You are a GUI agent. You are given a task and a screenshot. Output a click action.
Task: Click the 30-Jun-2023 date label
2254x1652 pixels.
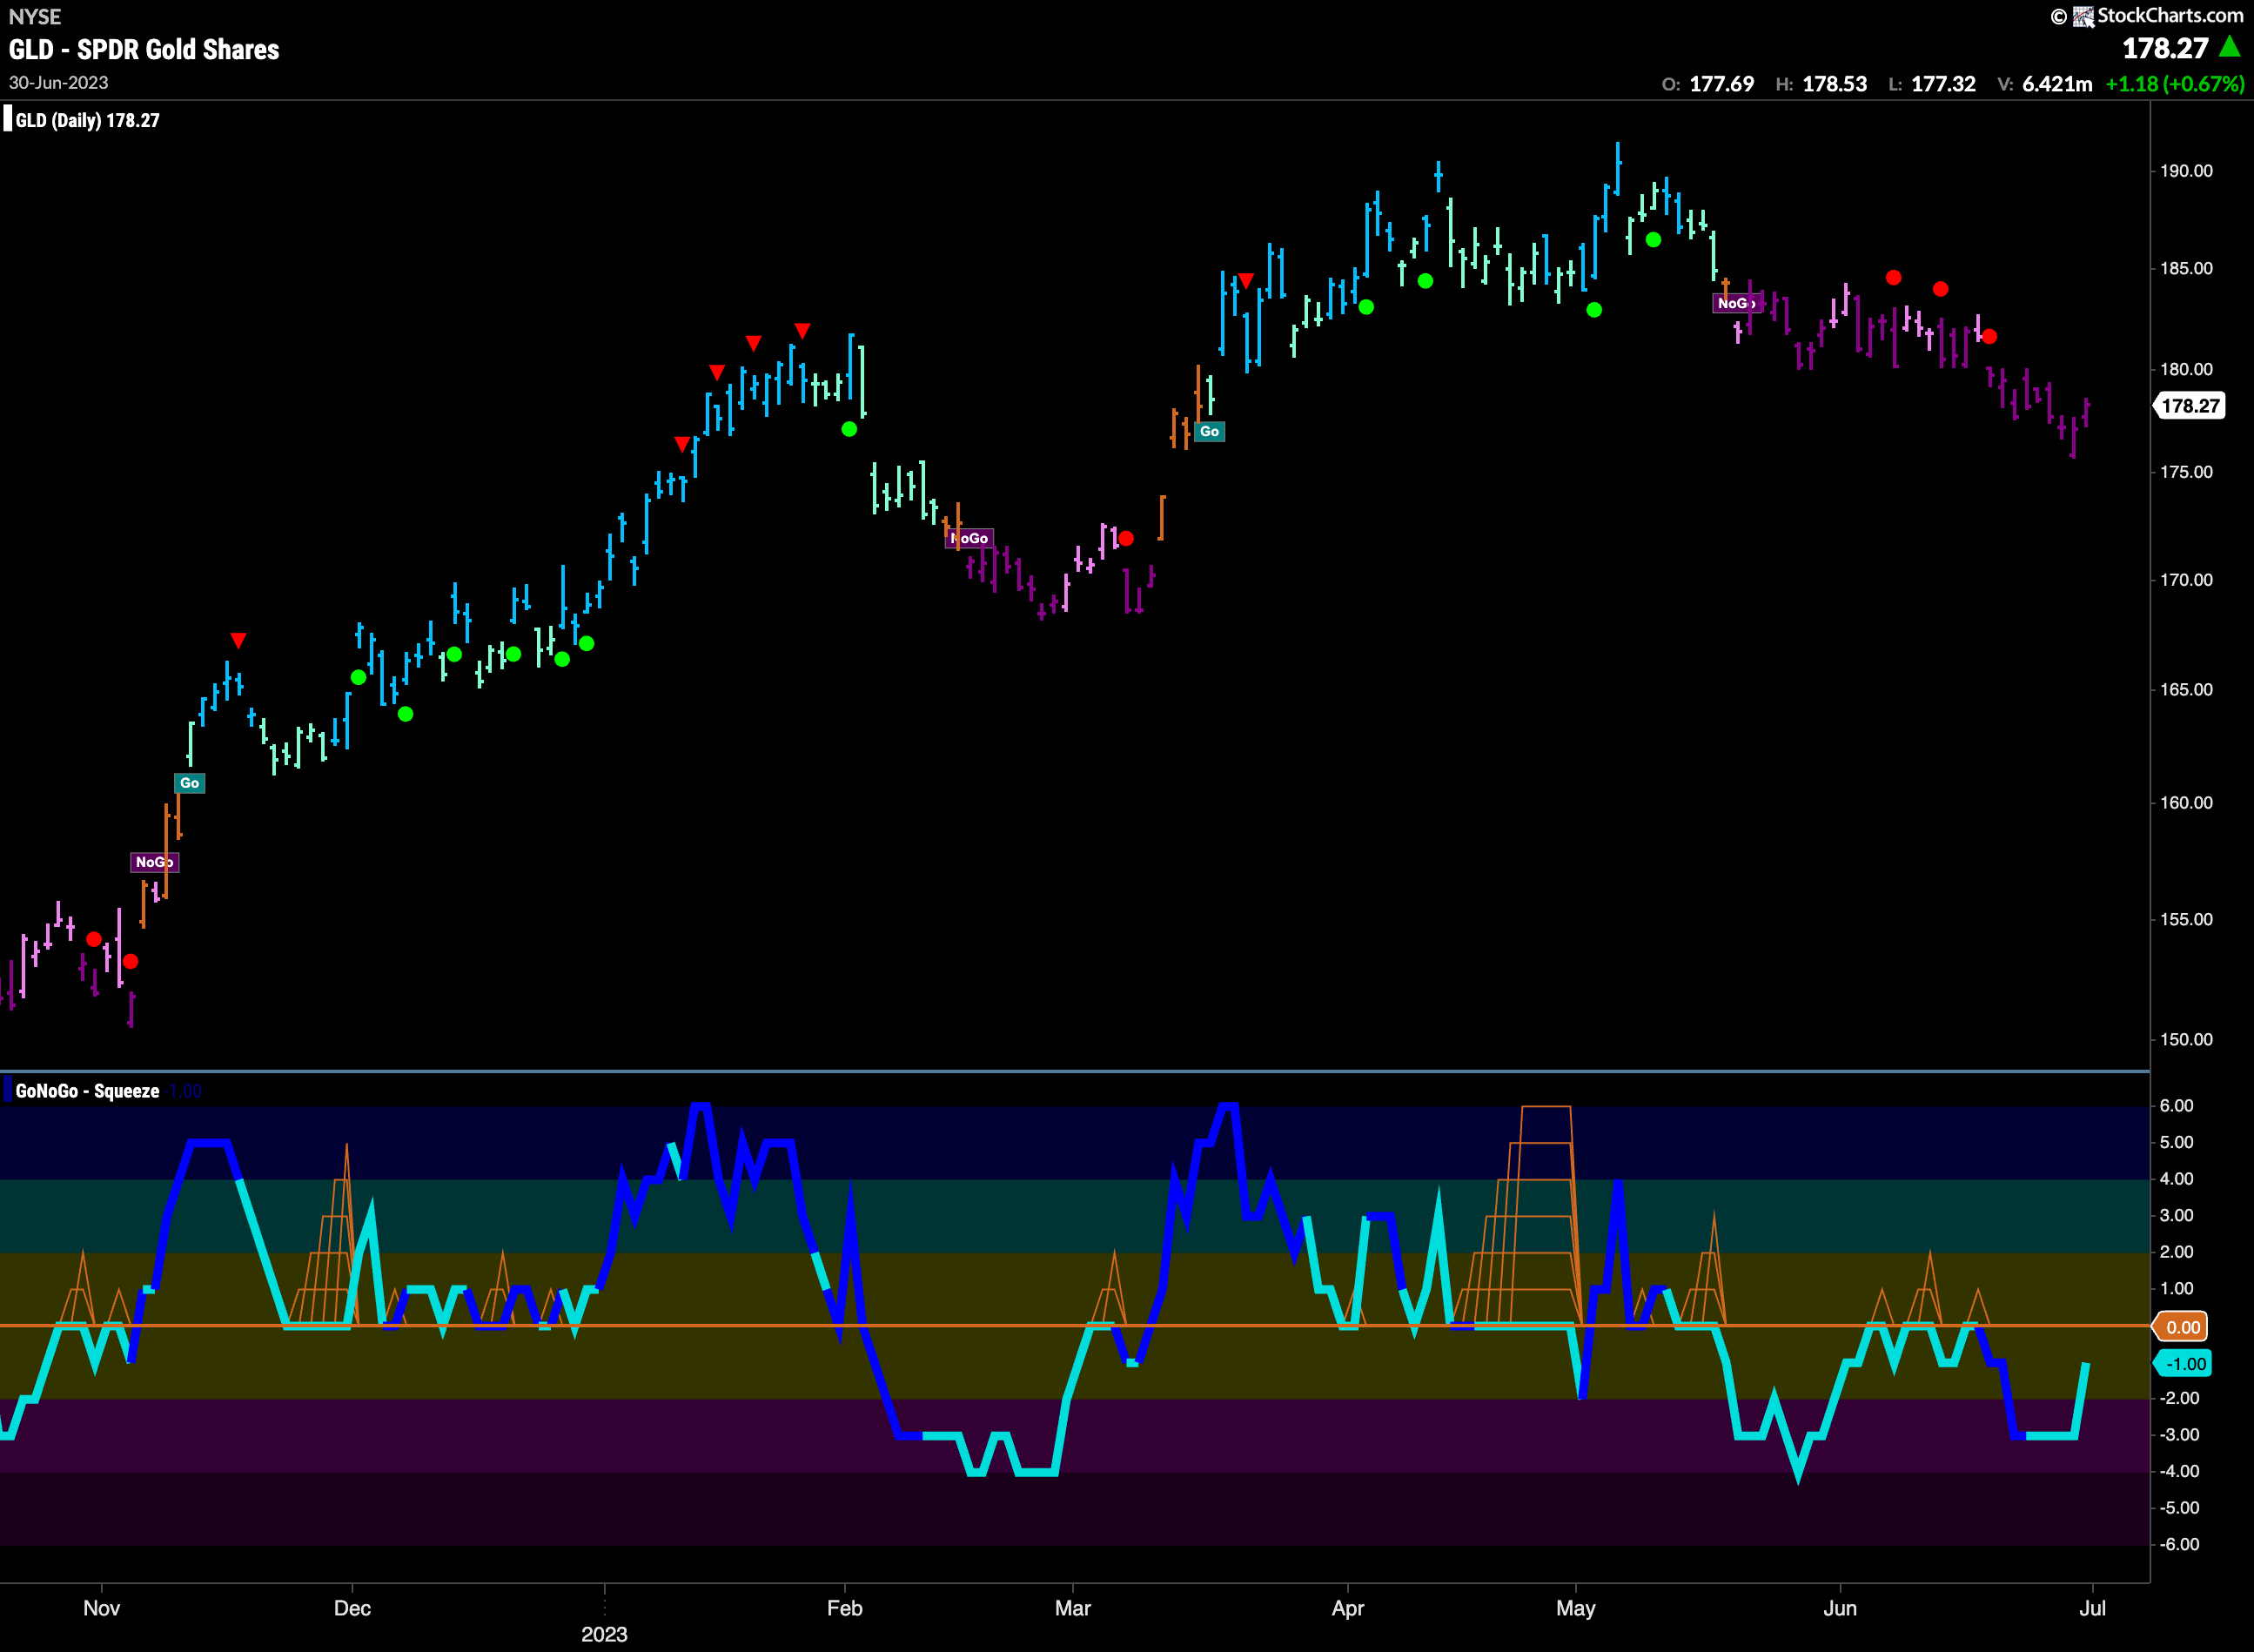pos(59,82)
